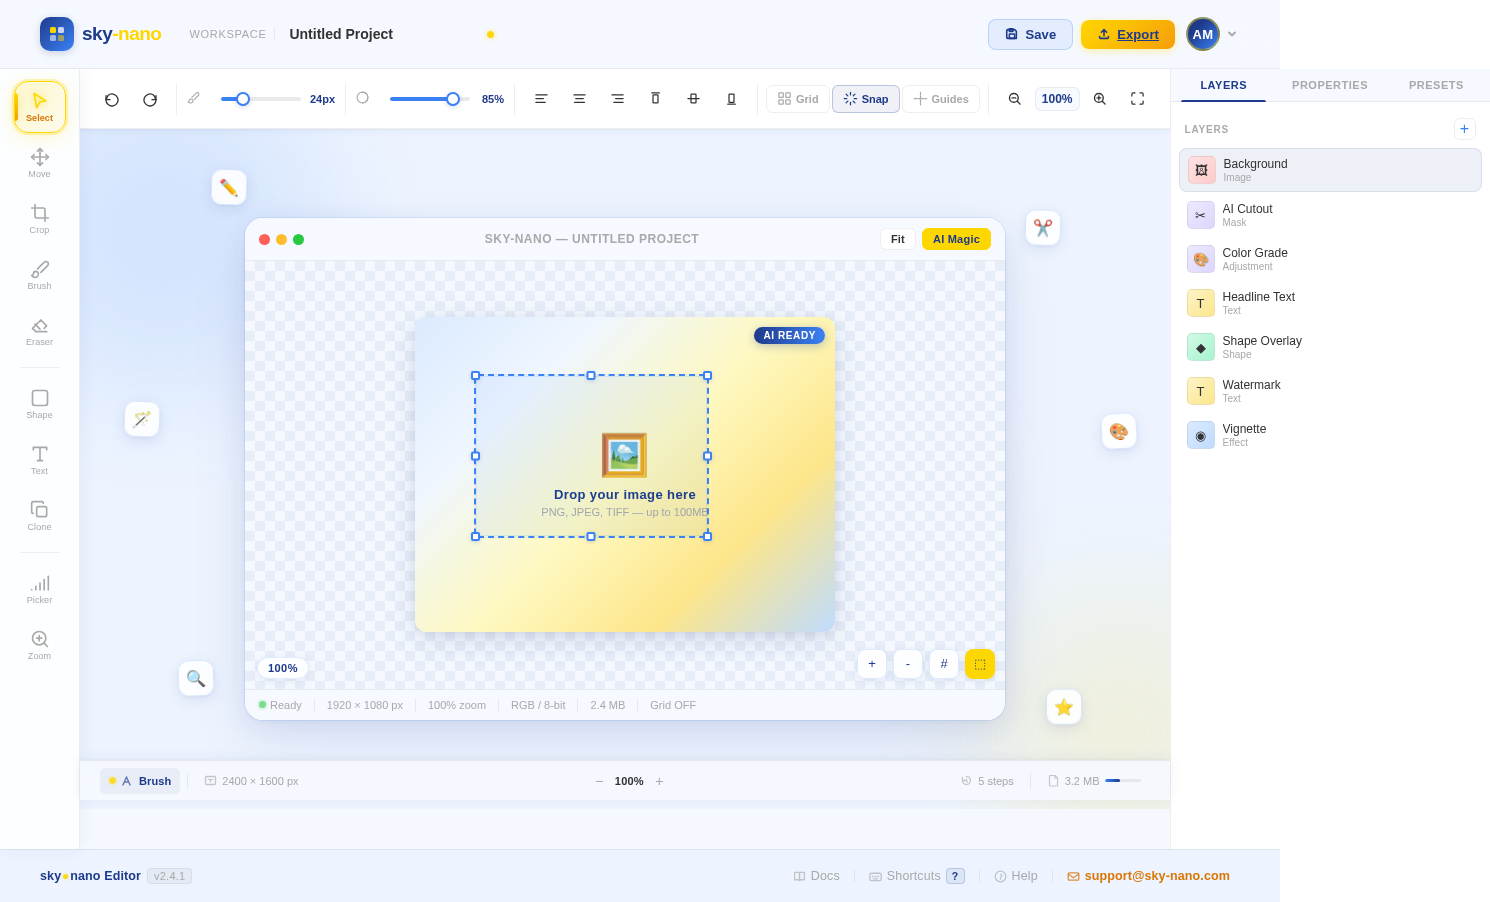Screen dimensions: 1490x902
Task: Turn on Guides
Action: coord(941,99)
